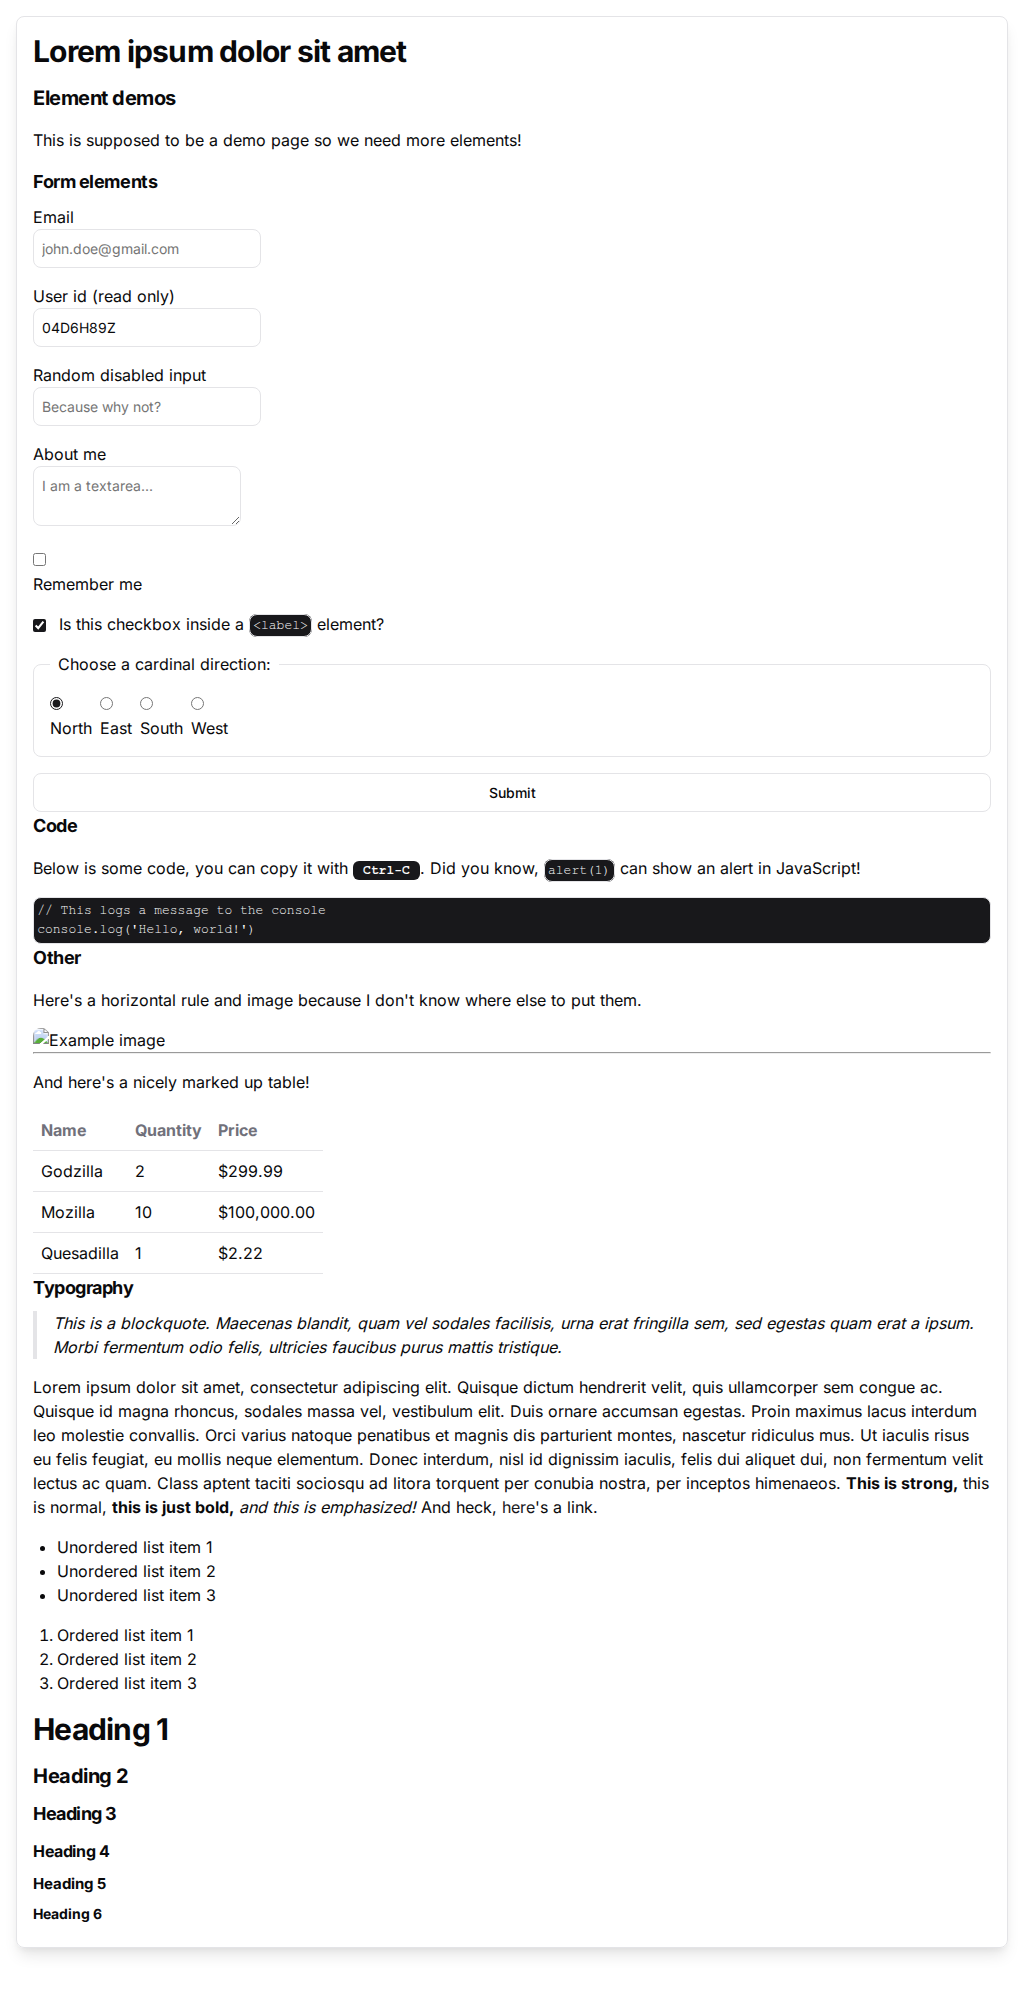Click the Price column header
1024x1995 pixels.
click(x=238, y=1131)
